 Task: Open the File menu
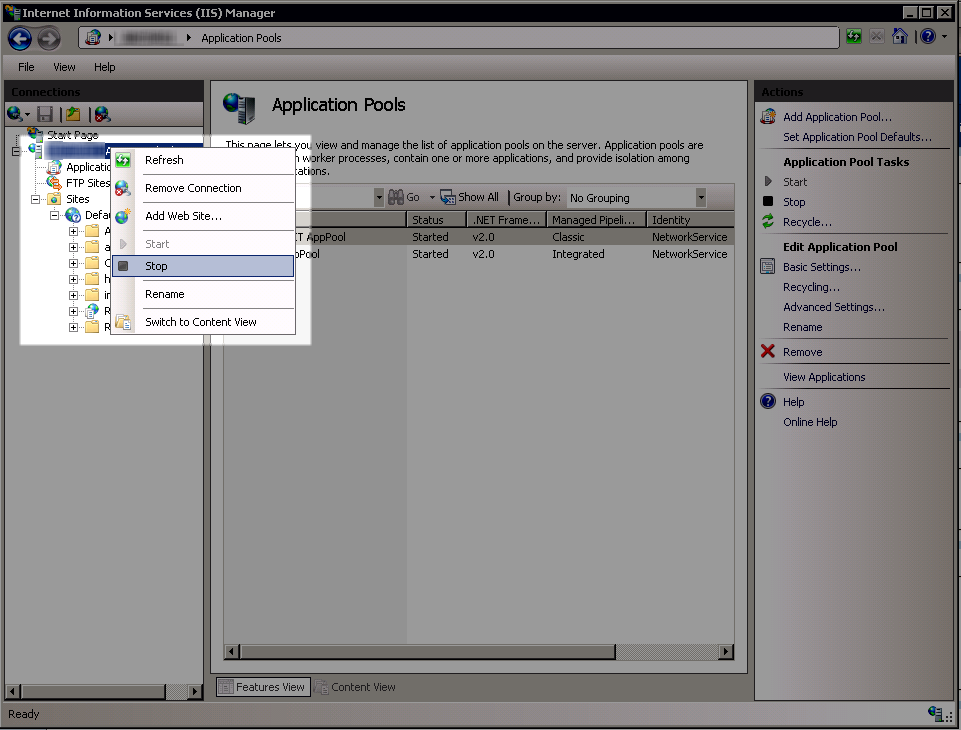(26, 67)
